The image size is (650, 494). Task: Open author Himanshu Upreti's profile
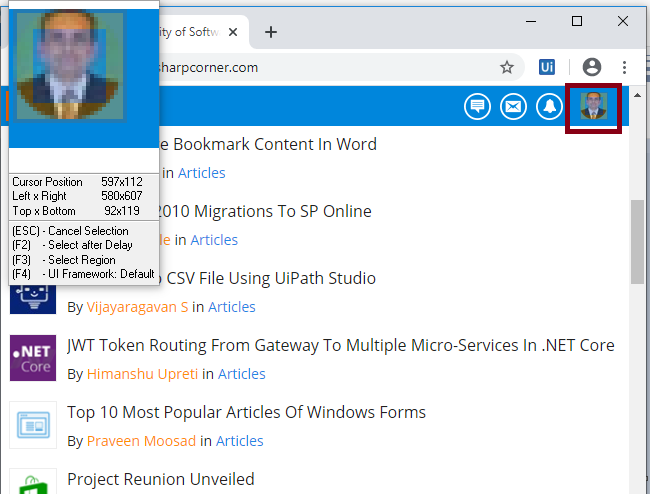142,374
